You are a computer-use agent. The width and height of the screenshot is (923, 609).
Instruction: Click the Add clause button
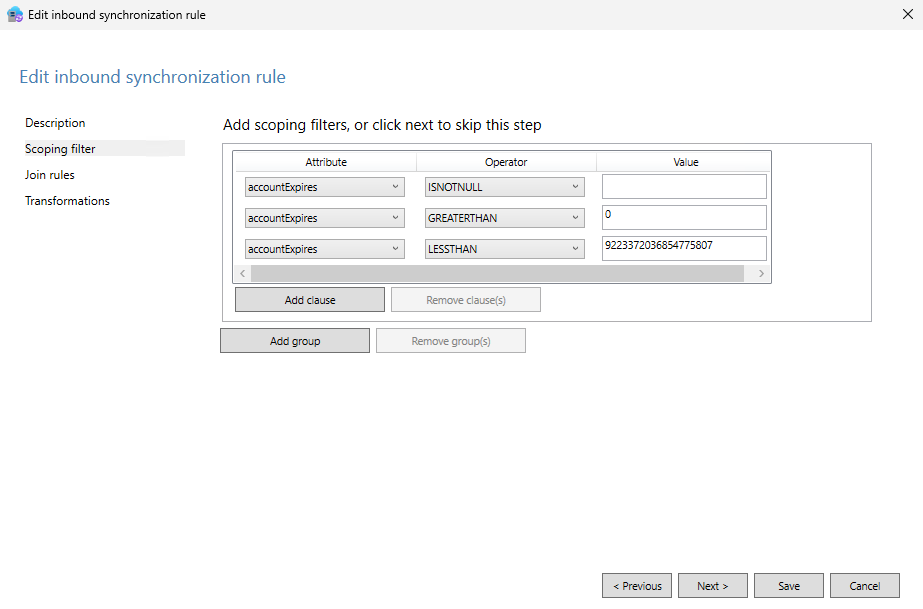pyautogui.click(x=309, y=299)
